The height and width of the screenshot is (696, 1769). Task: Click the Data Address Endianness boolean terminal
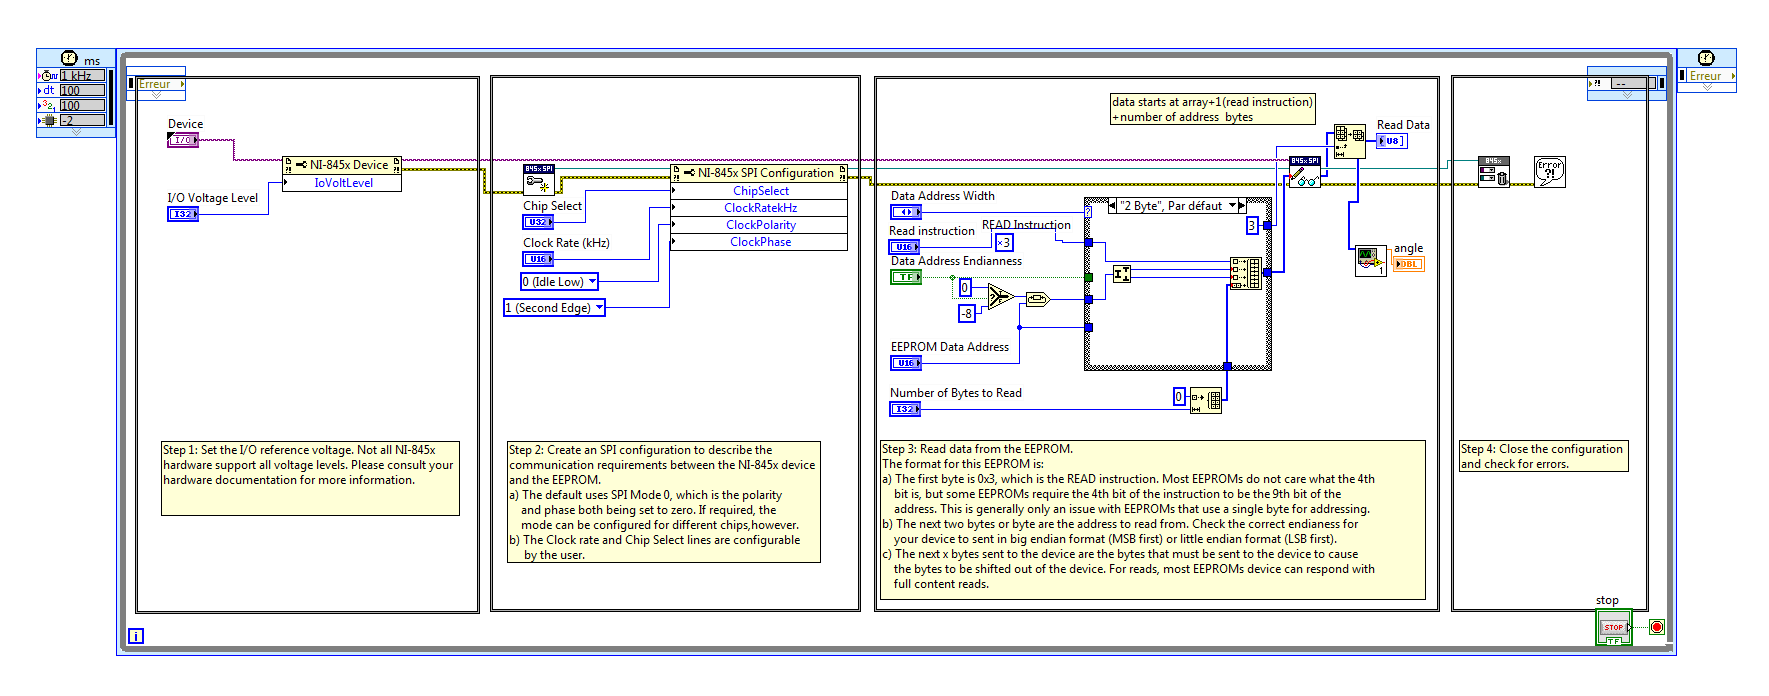click(906, 277)
